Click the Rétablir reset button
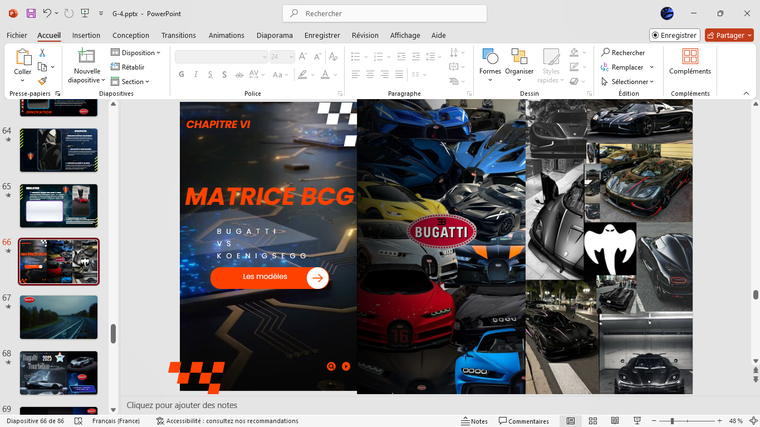Screen dimensions: 760x427 click(x=132, y=67)
